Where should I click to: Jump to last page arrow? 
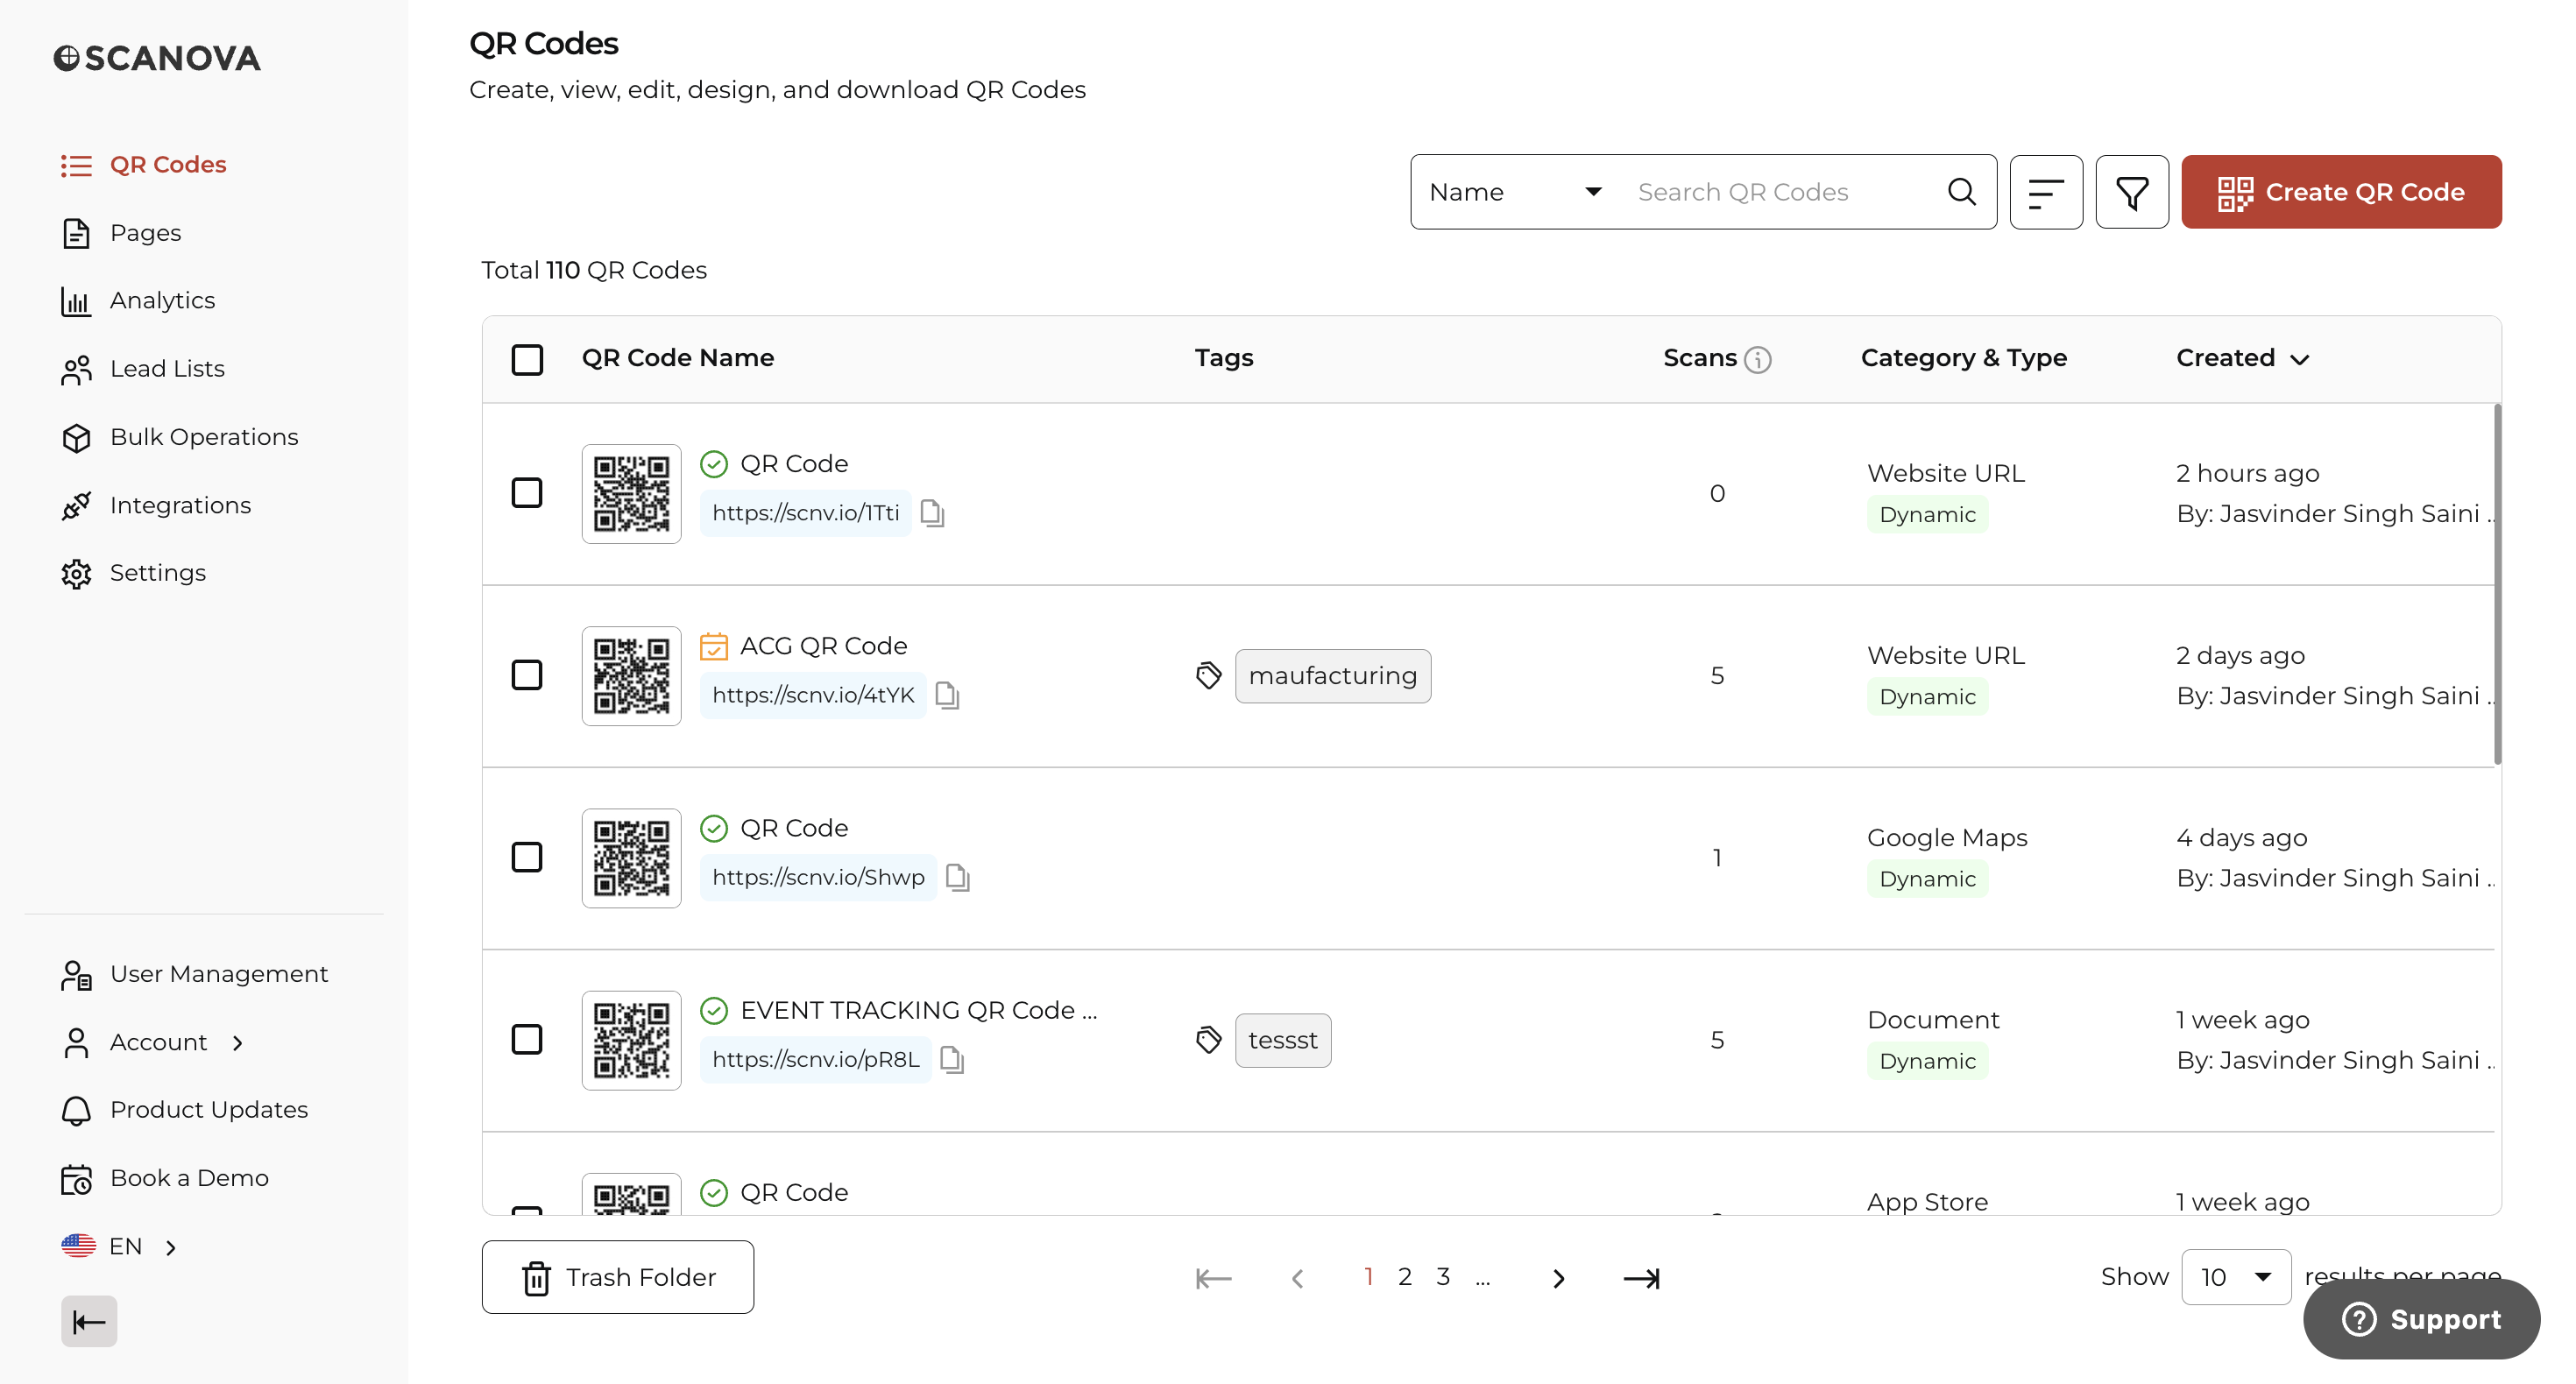[1641, 1278]
